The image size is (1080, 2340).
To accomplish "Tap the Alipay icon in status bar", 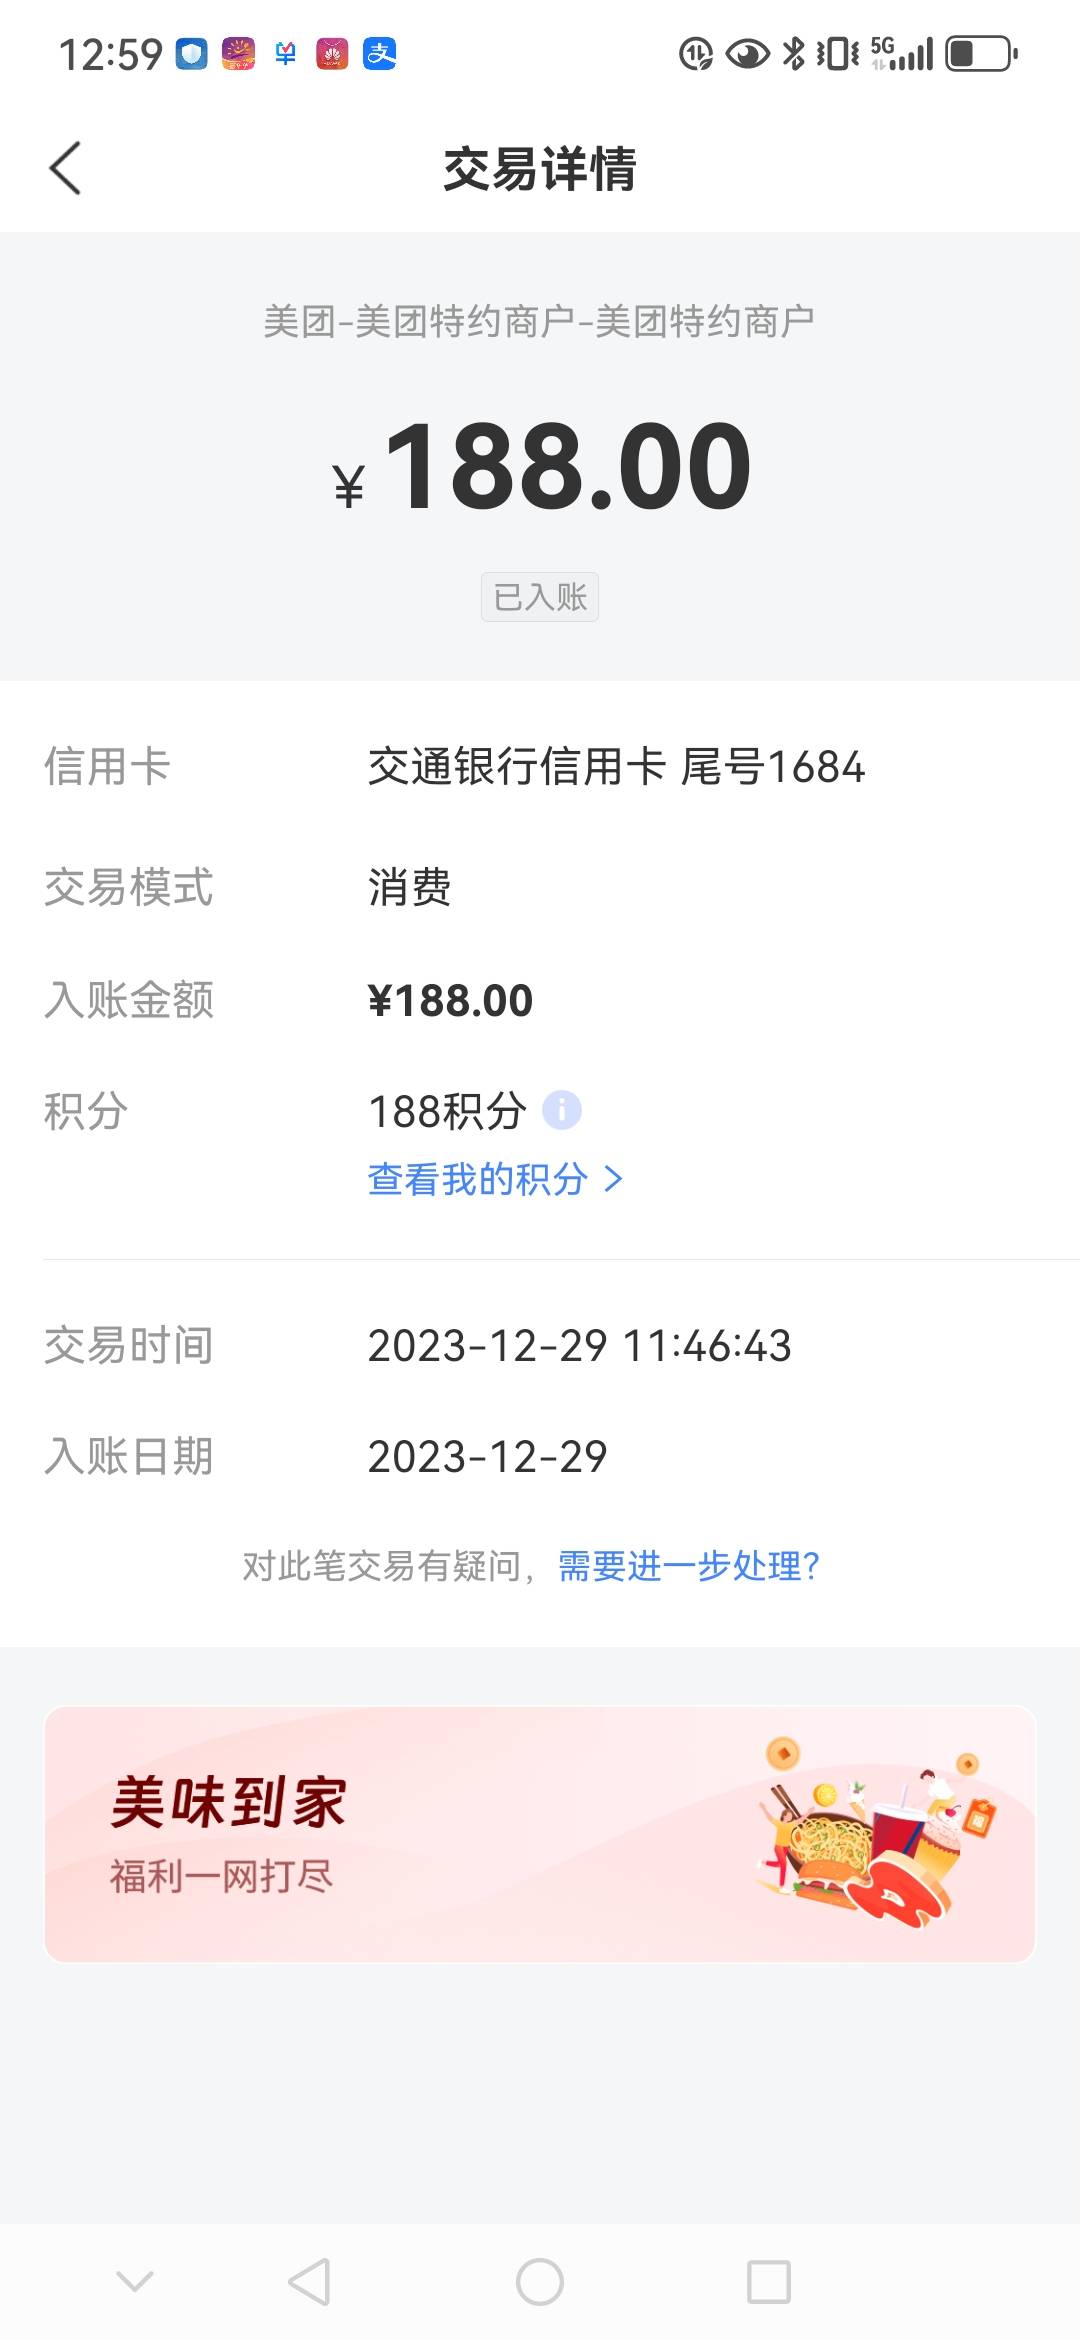I will (x=380, y=53).
